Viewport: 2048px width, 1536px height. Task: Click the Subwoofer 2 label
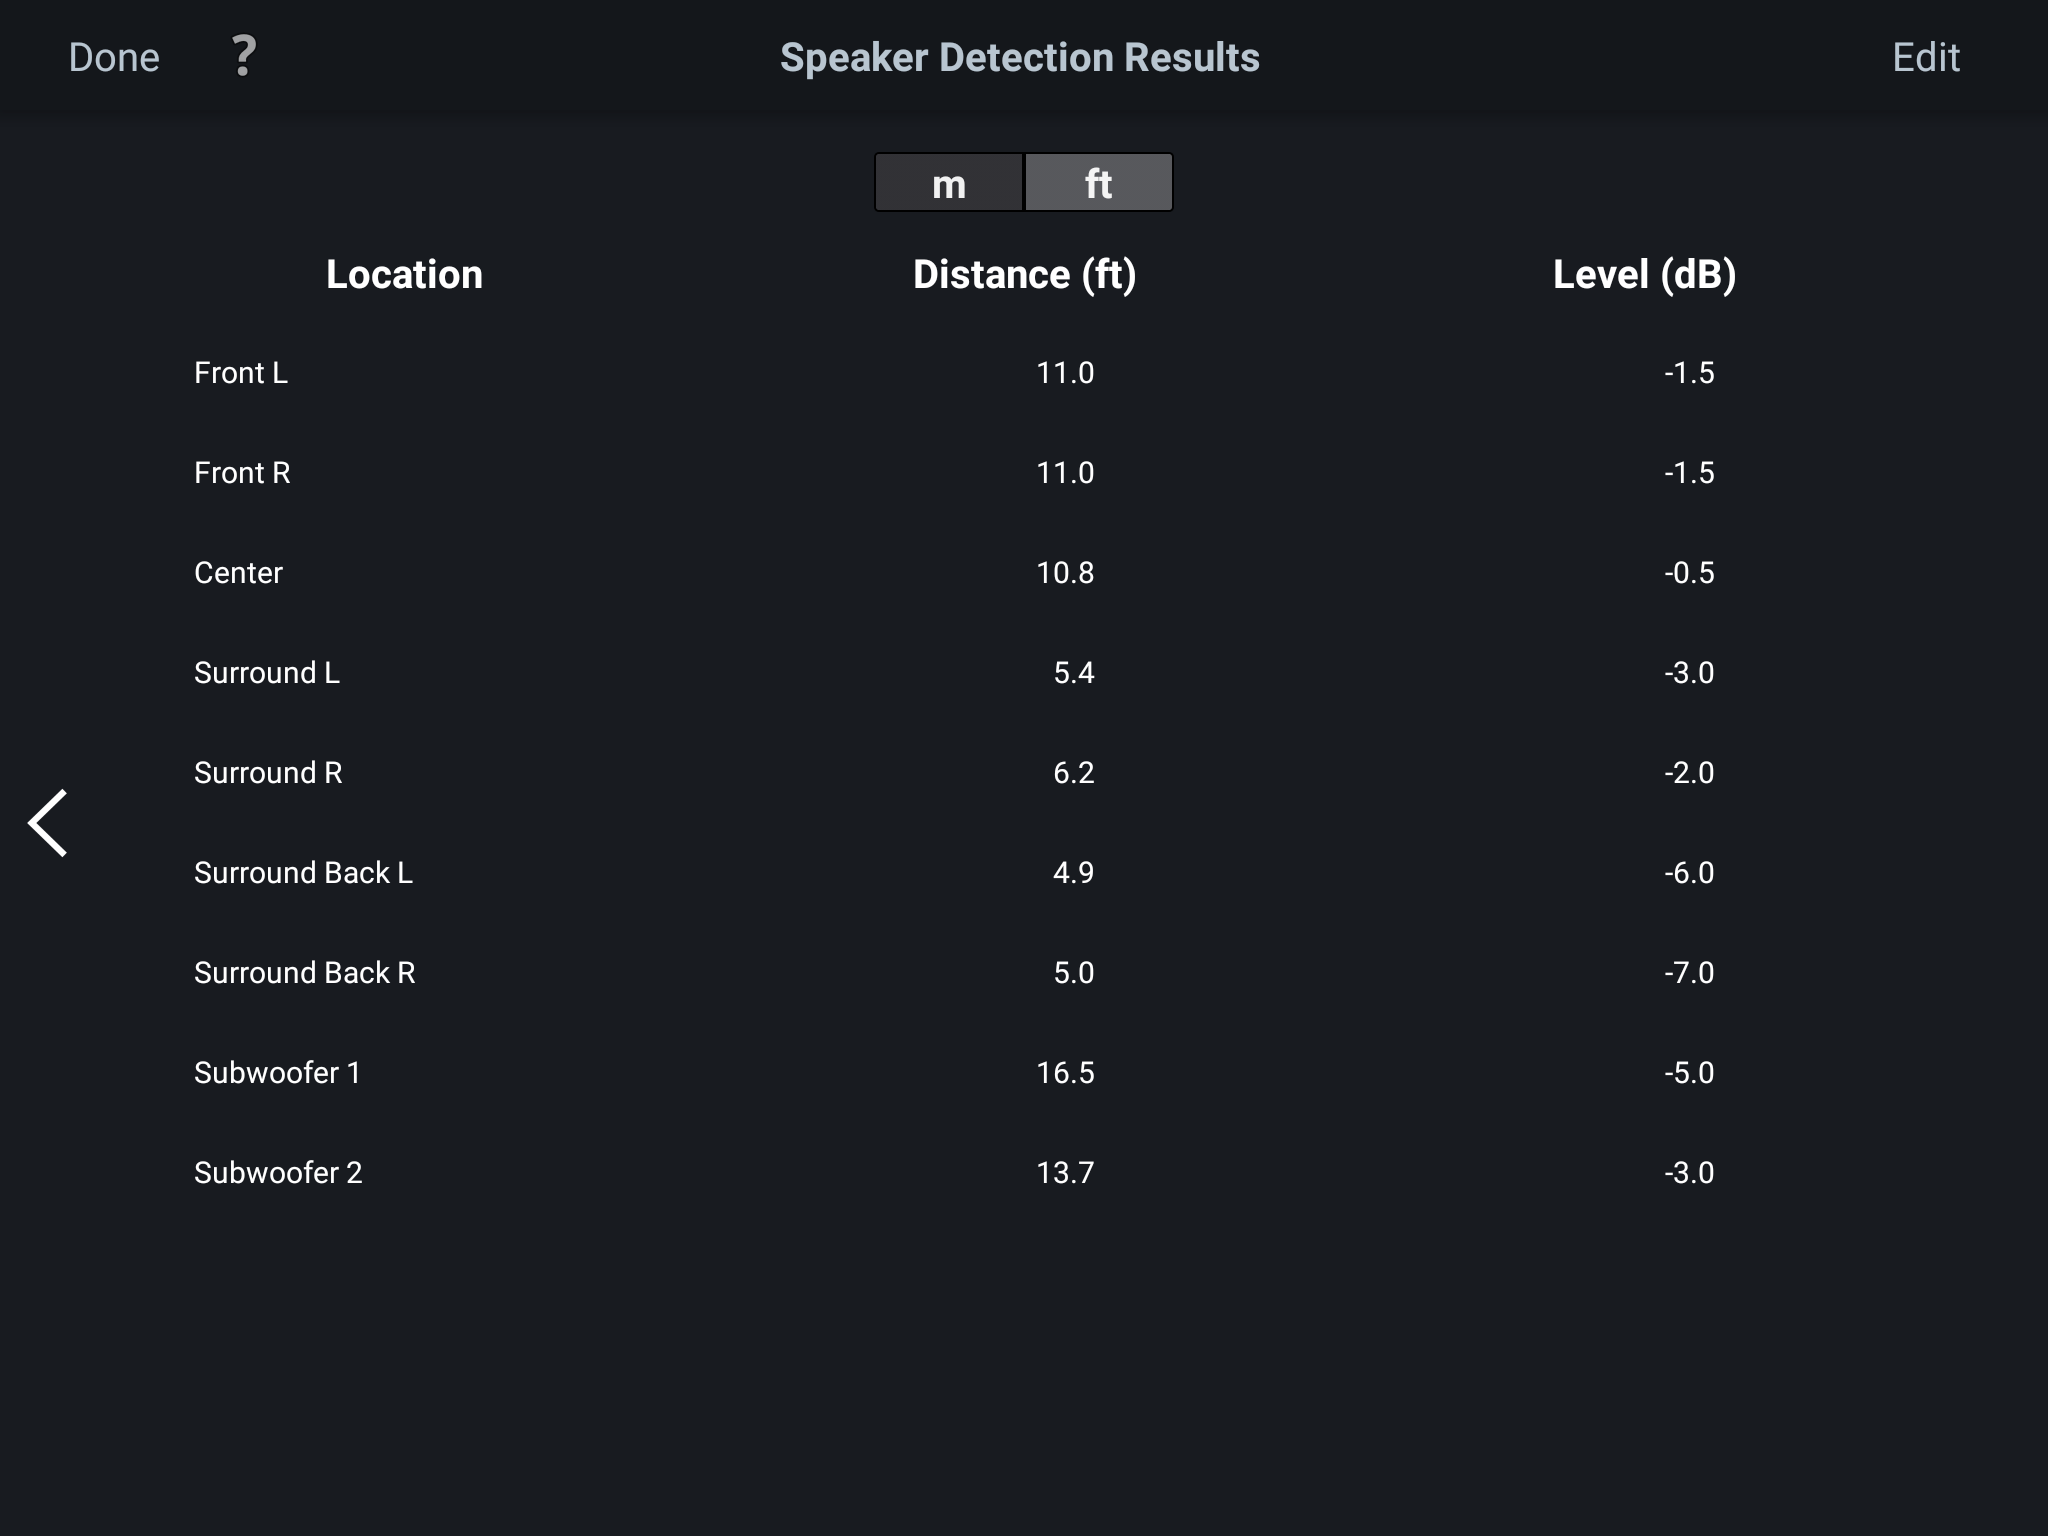[278, 1173]
